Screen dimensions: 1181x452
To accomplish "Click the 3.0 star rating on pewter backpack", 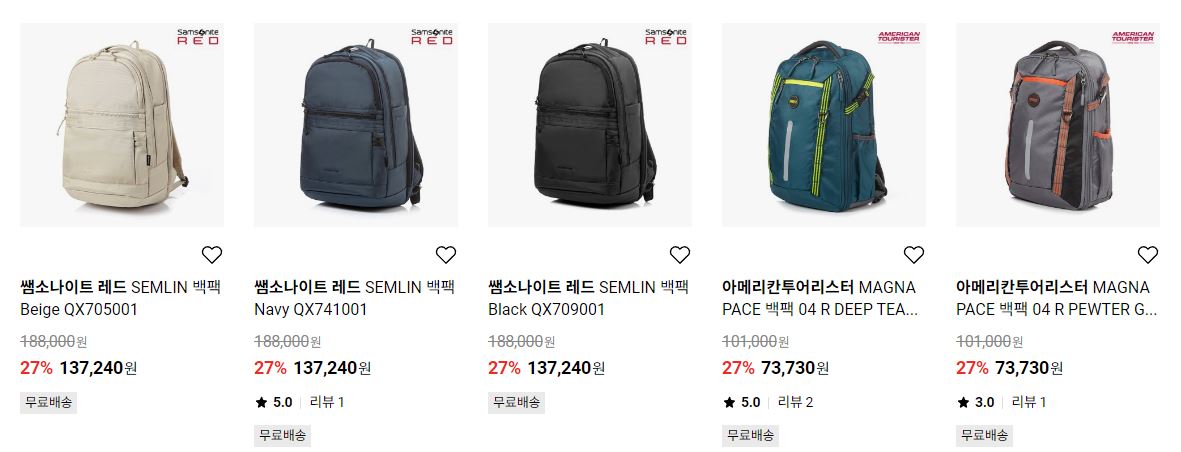I will (975, 402).
